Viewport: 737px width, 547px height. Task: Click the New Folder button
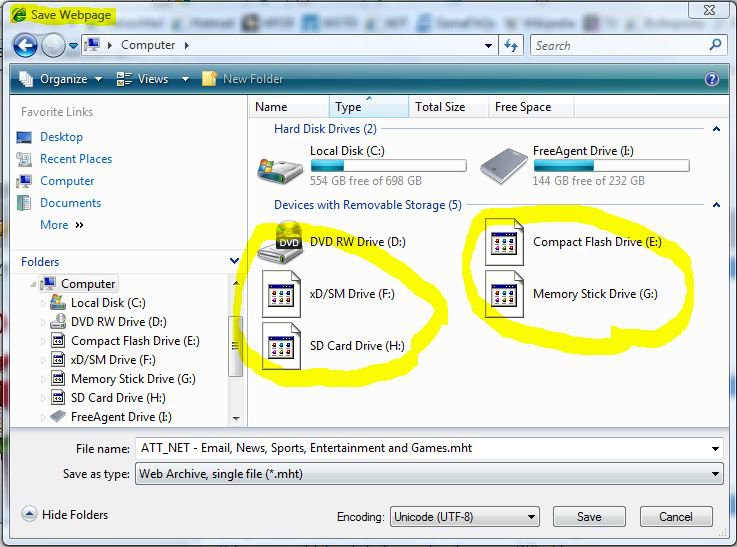point(243,79)
